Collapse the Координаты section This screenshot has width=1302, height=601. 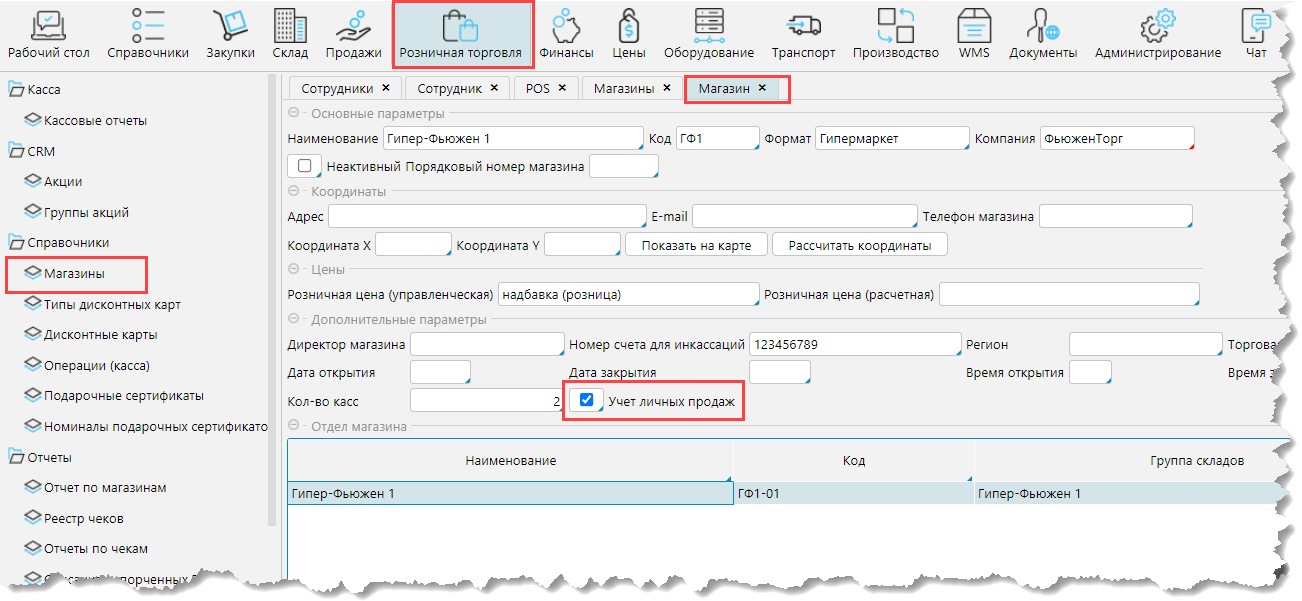point(294,191)
